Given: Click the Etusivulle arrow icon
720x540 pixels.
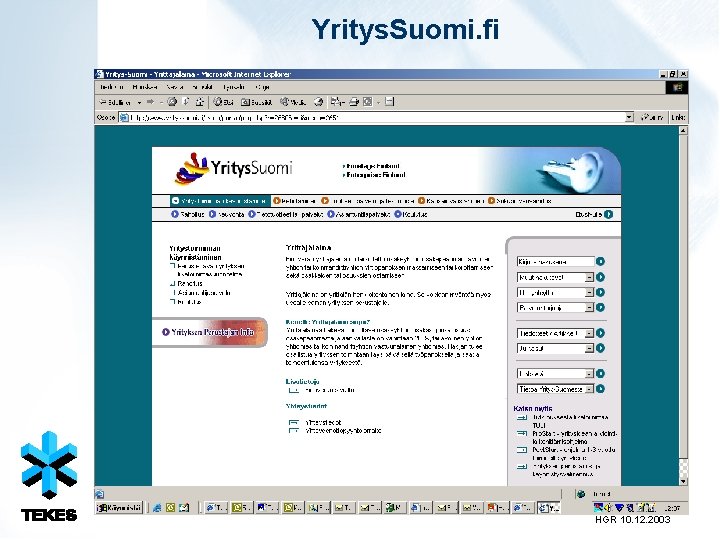Looking at the screenshot, I should tap(608, 214).
